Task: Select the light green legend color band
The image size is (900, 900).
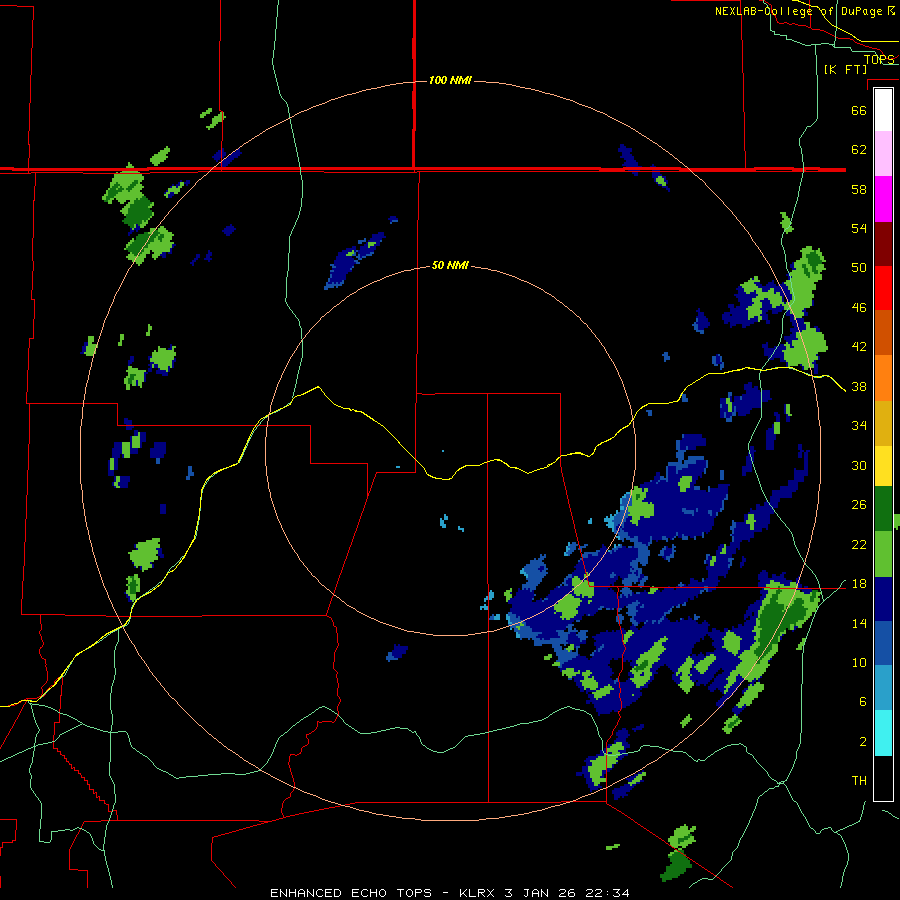Action: click(883, 554)
